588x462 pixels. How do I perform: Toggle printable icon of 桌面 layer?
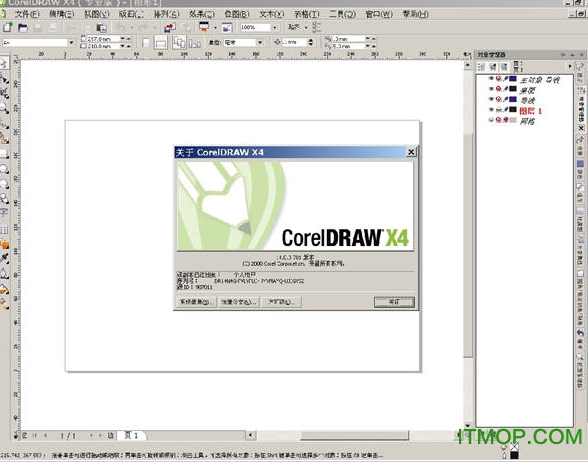(499, 89)
